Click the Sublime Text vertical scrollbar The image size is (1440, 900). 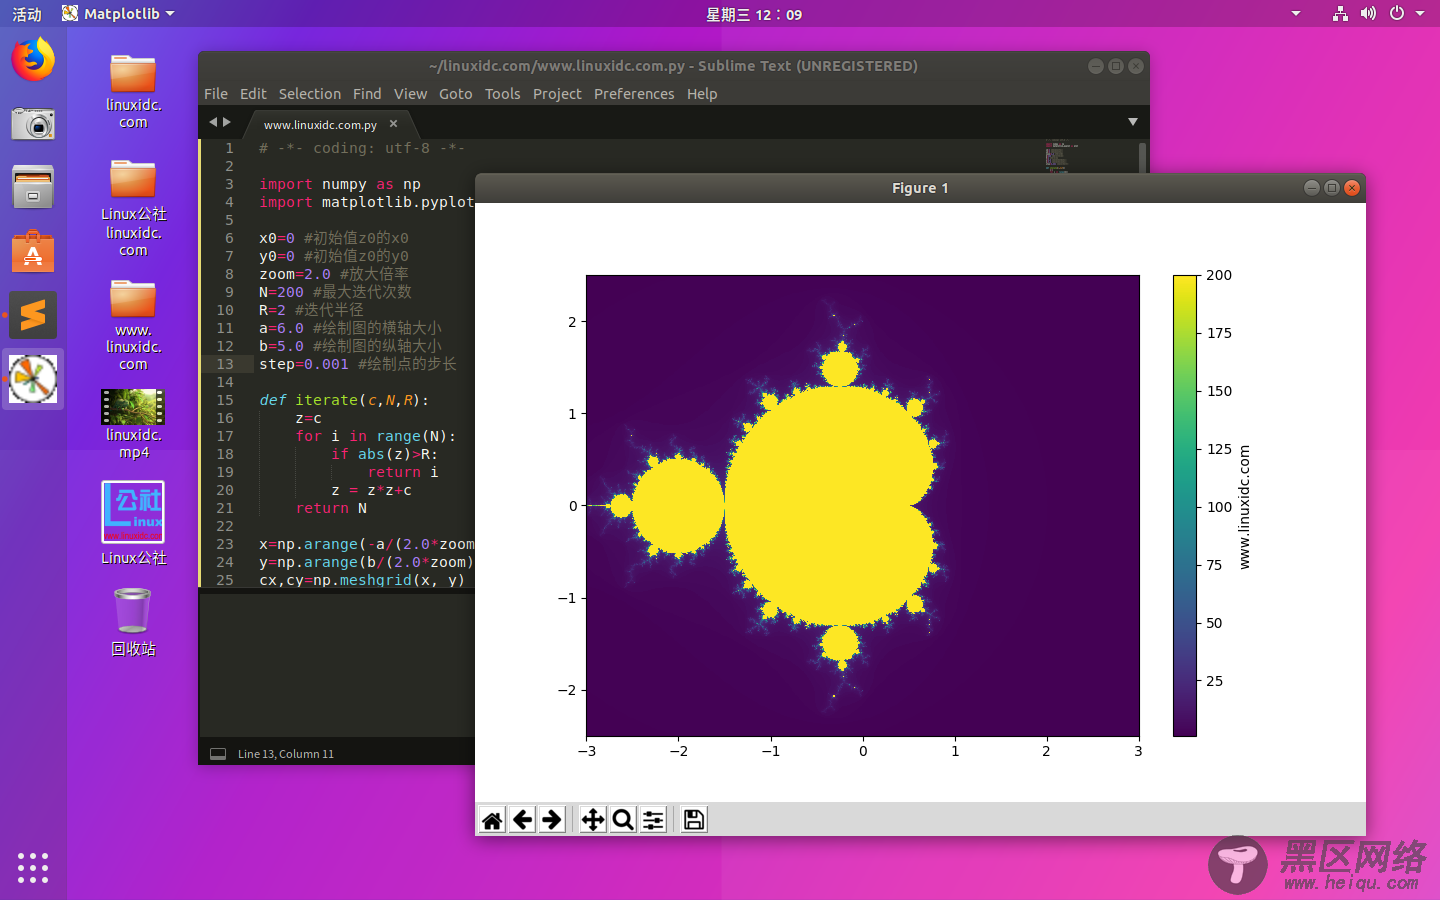[1143, 158]
